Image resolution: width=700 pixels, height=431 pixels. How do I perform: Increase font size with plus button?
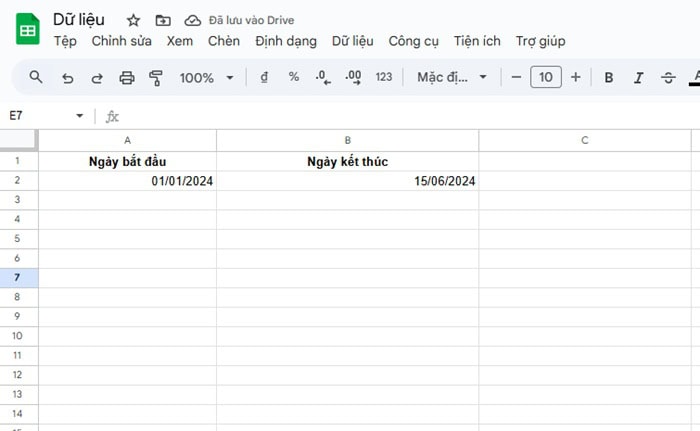(575, 77)
